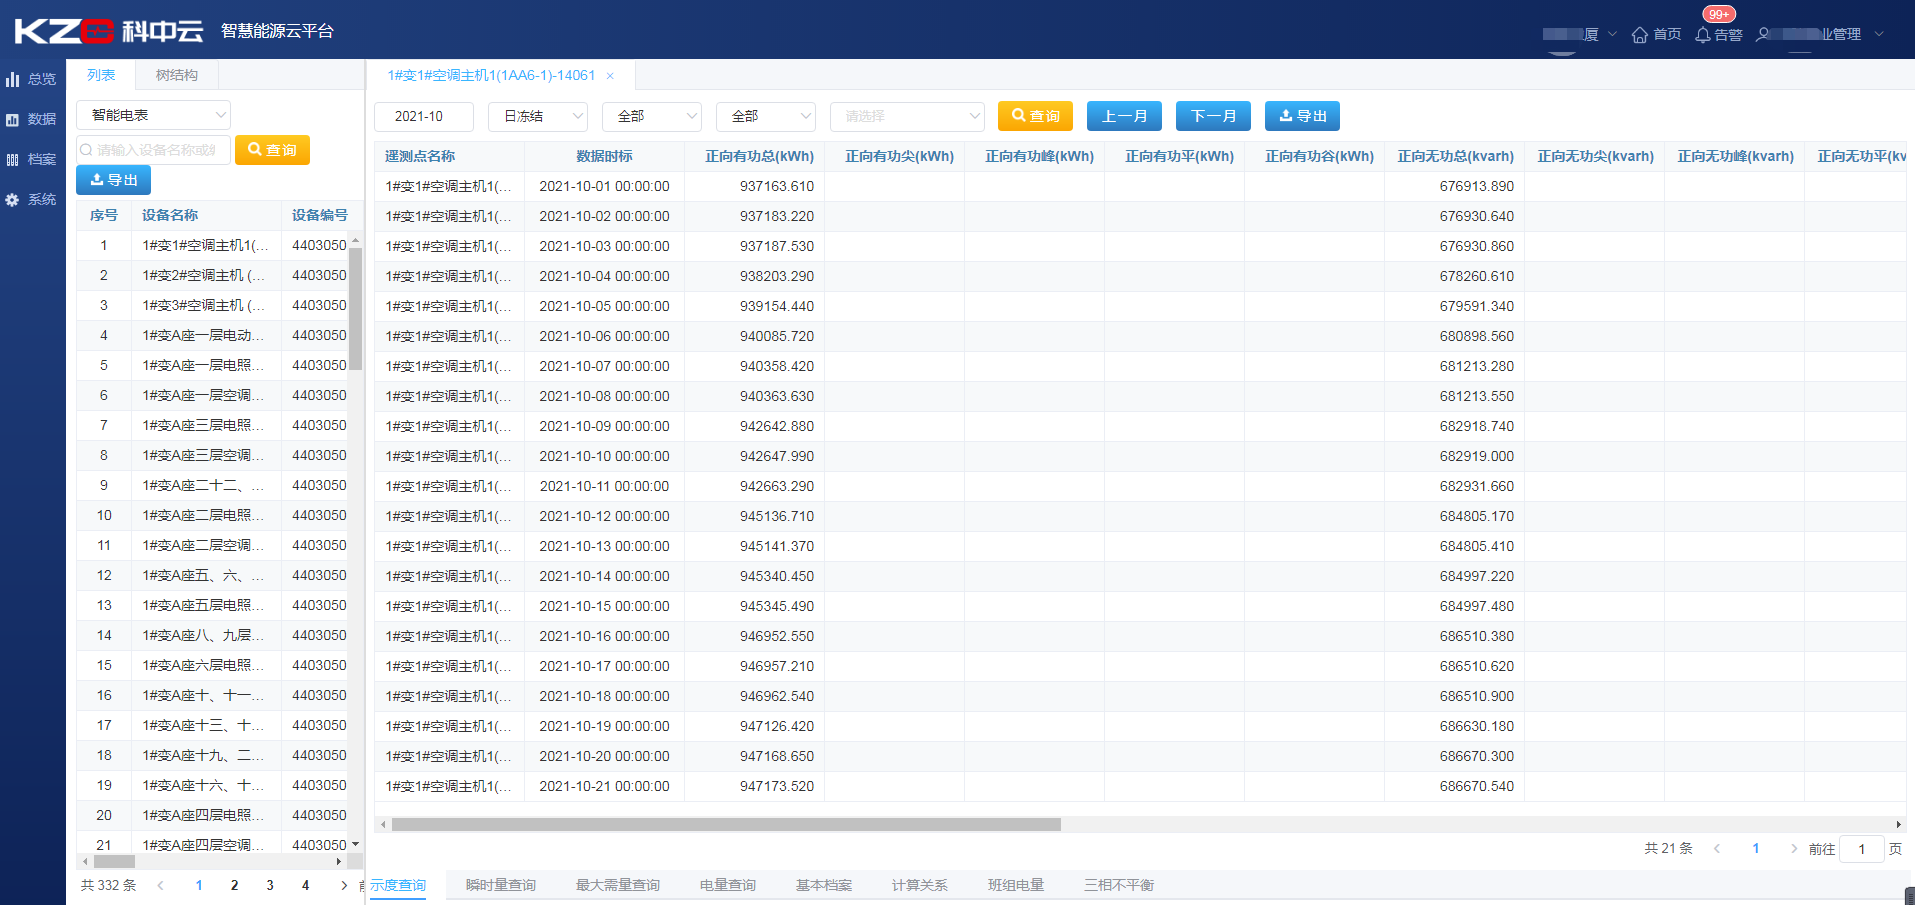Image resolution: width=1915 pixels, height=905 pixels.
Task: Click the data table horizontal scrollbar thumb
Action: [726, 825]
